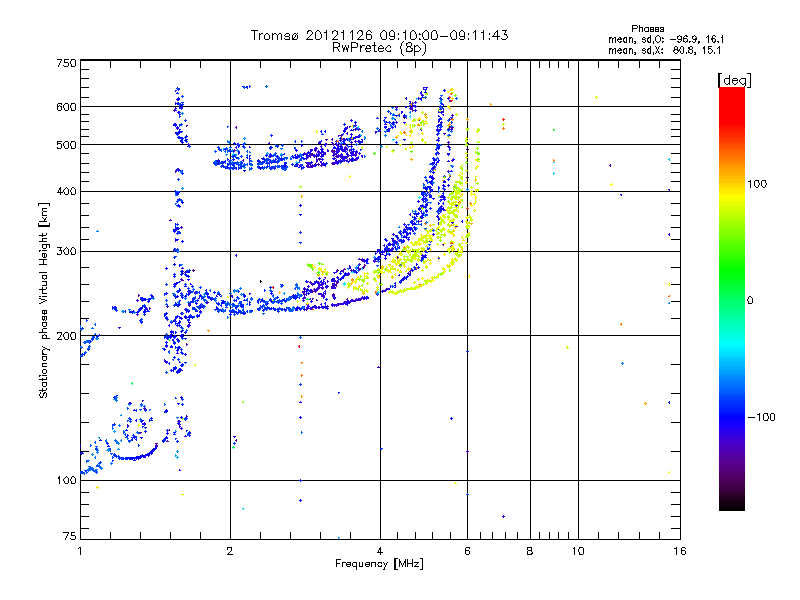This screenshot has width=800, height=600.
Task: Click the colorbar label '100'
Action: (x=757, y=184)
